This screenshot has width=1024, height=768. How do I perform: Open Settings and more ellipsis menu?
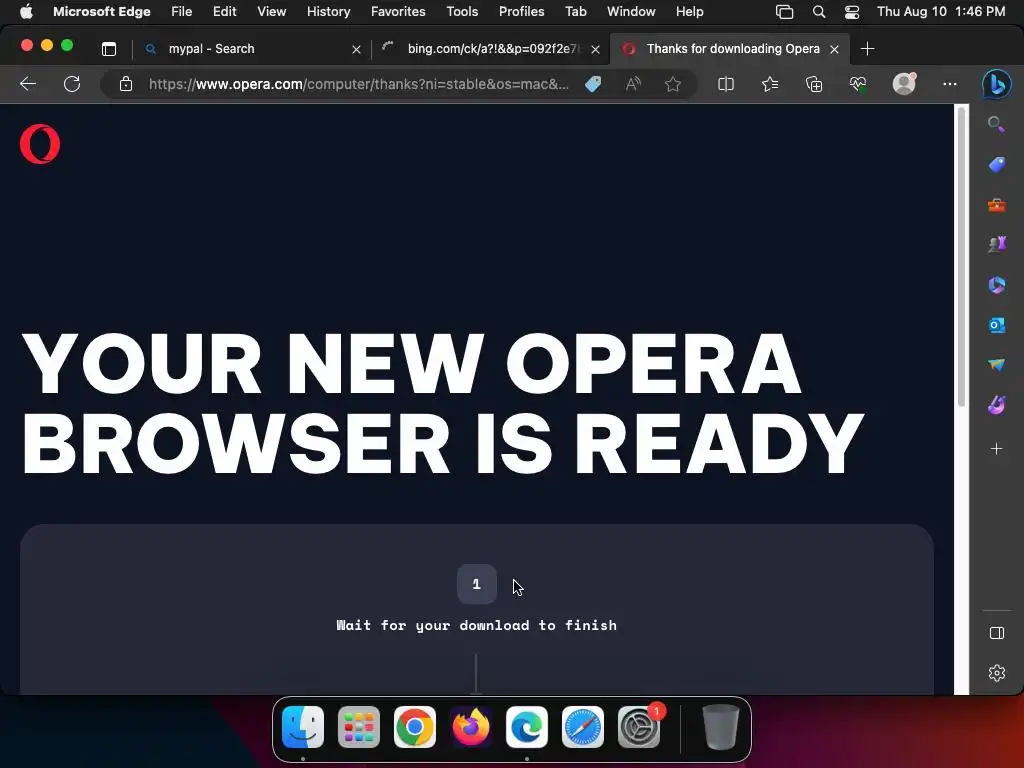click(950, 84)
